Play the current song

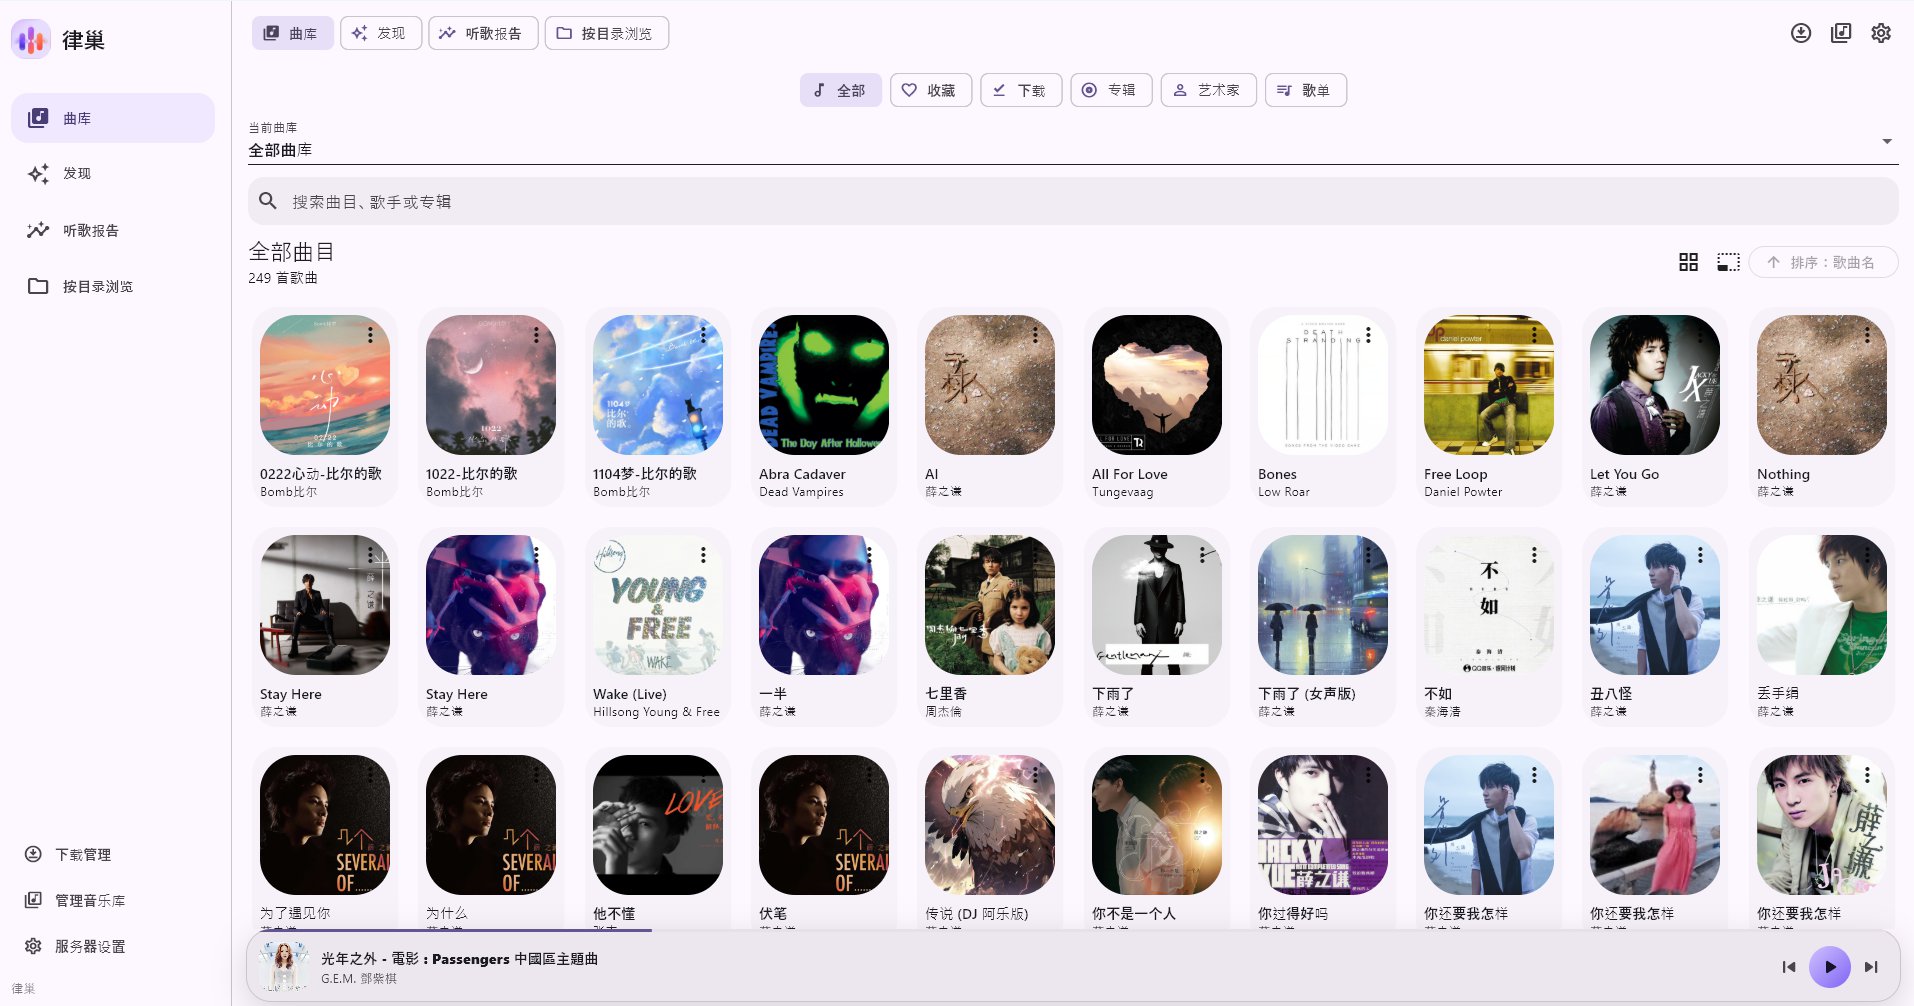click(x=1830, y=967)
